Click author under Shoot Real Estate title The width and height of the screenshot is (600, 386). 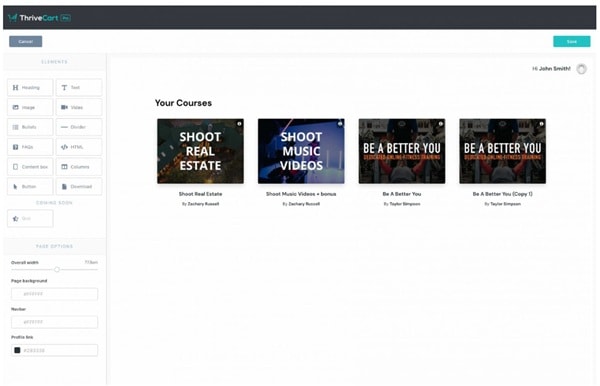click(x=200, y=204)
